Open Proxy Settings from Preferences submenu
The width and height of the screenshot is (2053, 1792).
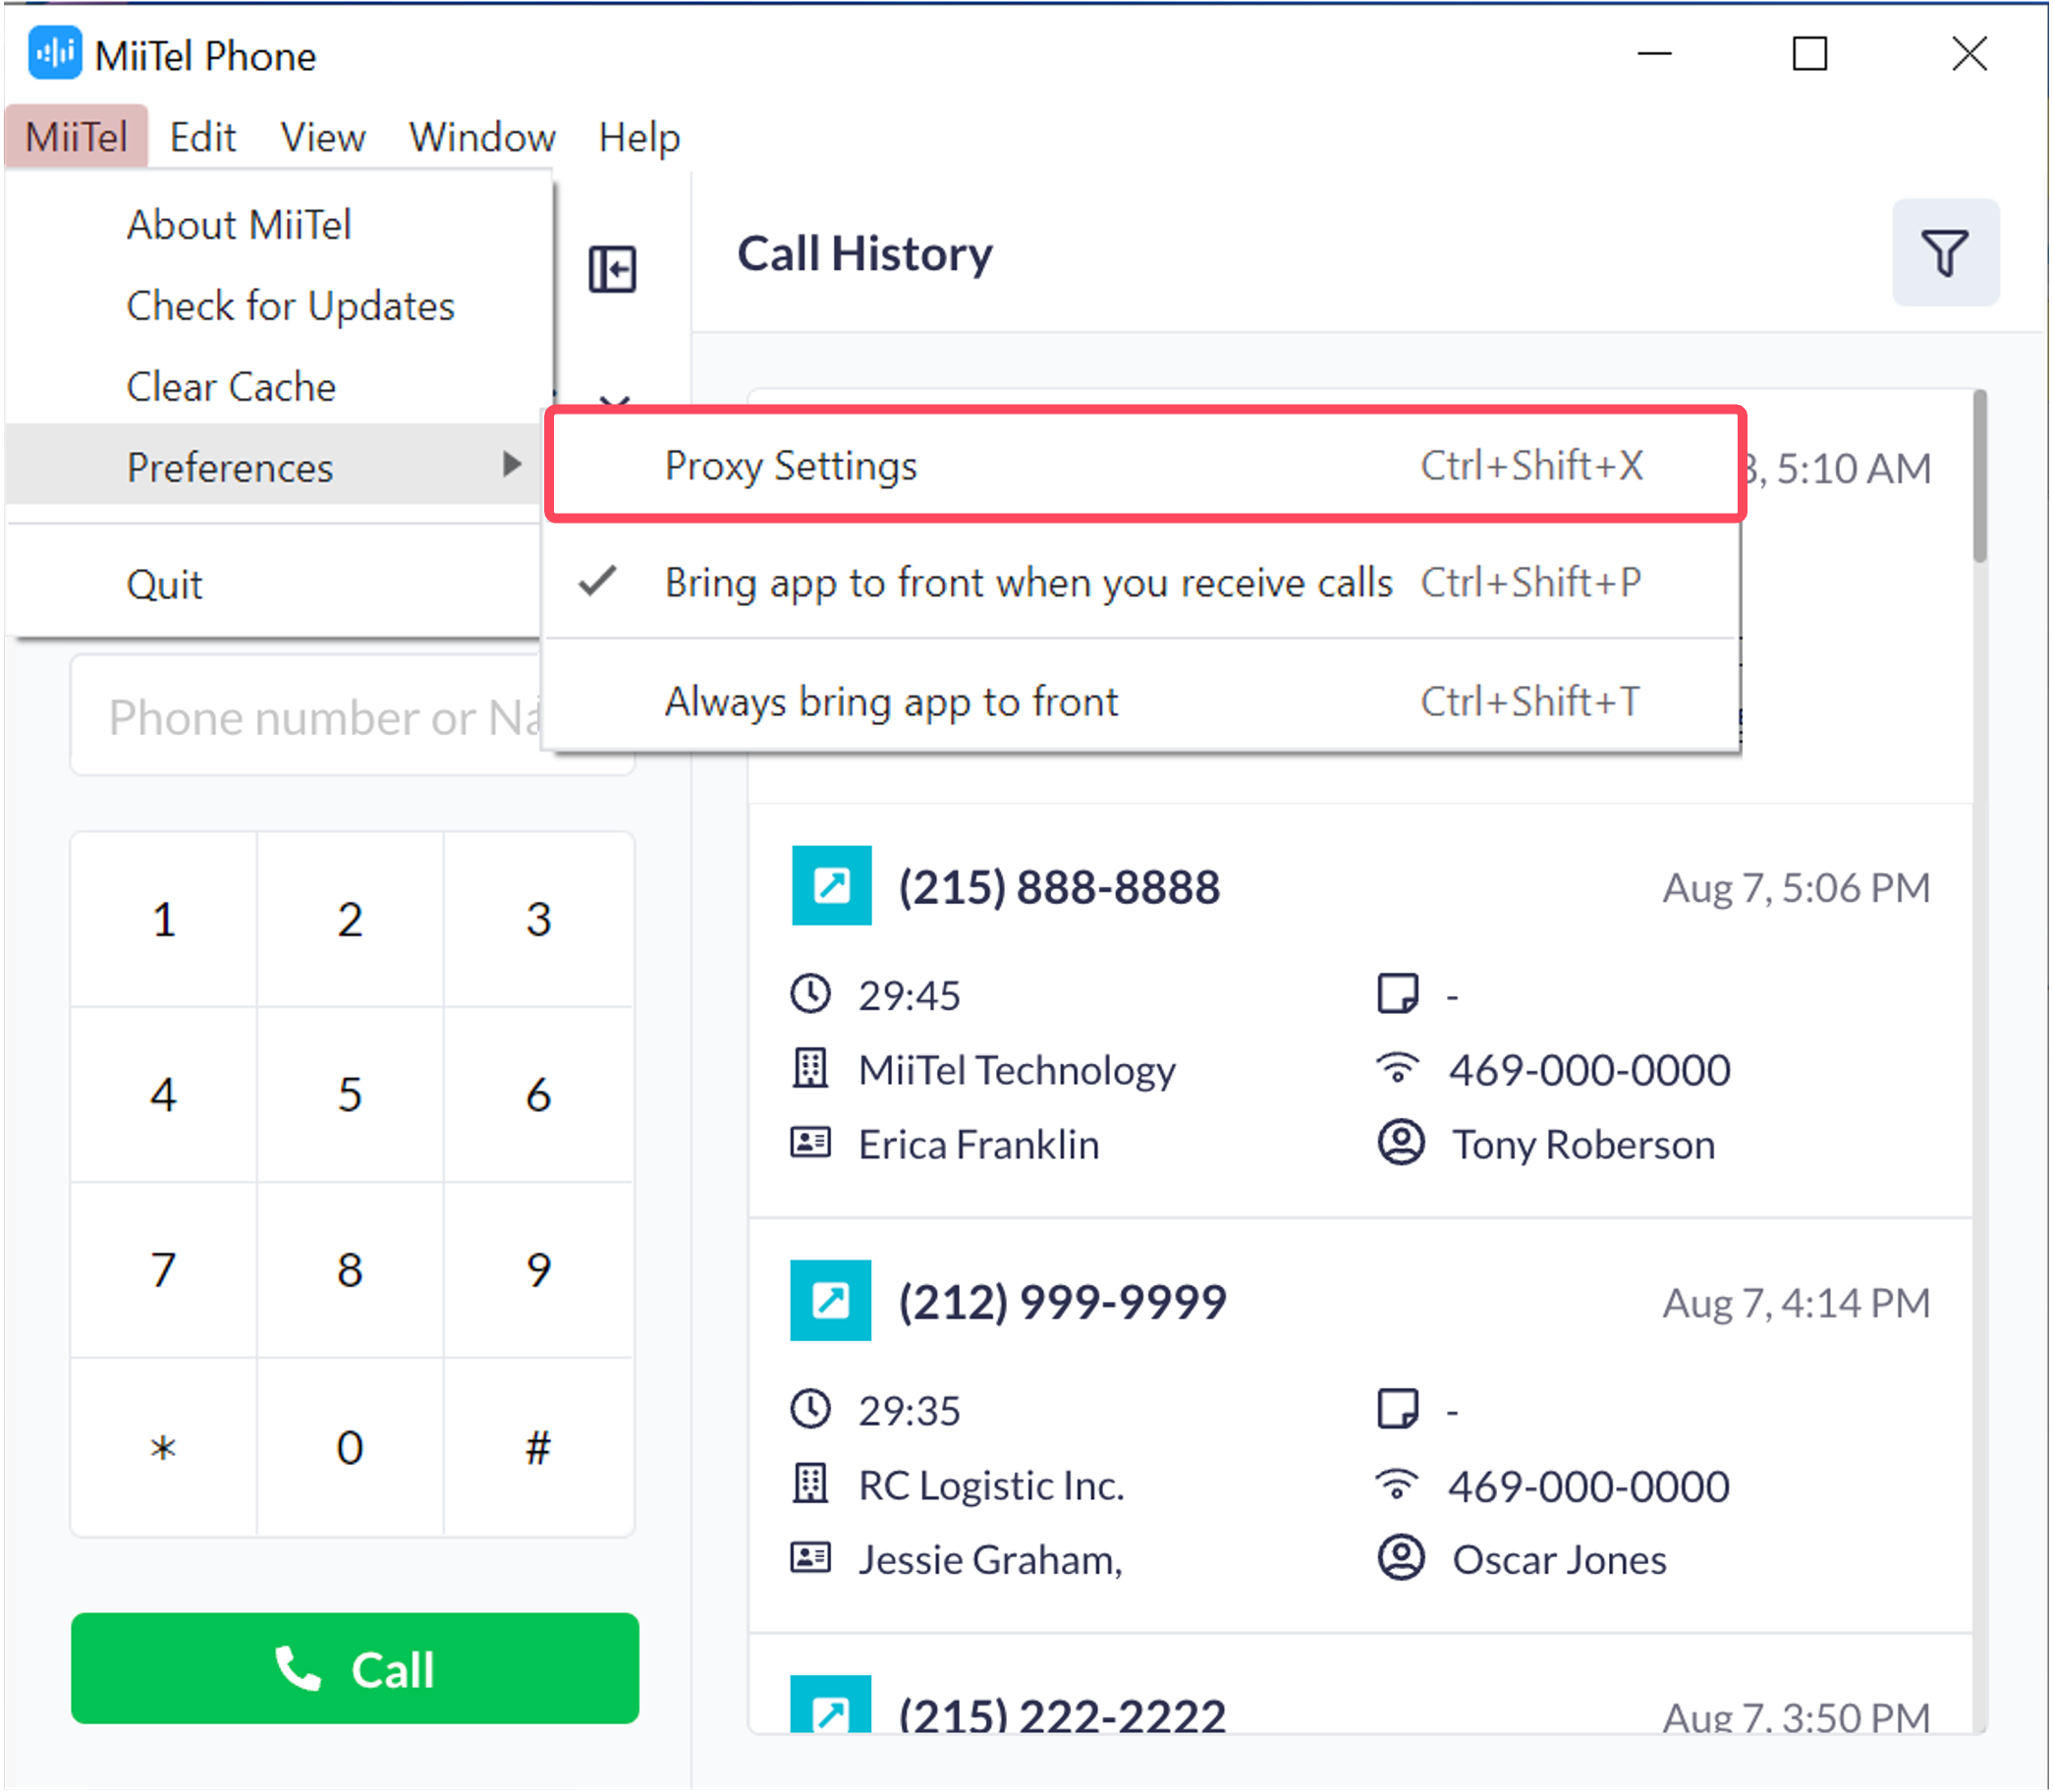tap(1145, 465)
